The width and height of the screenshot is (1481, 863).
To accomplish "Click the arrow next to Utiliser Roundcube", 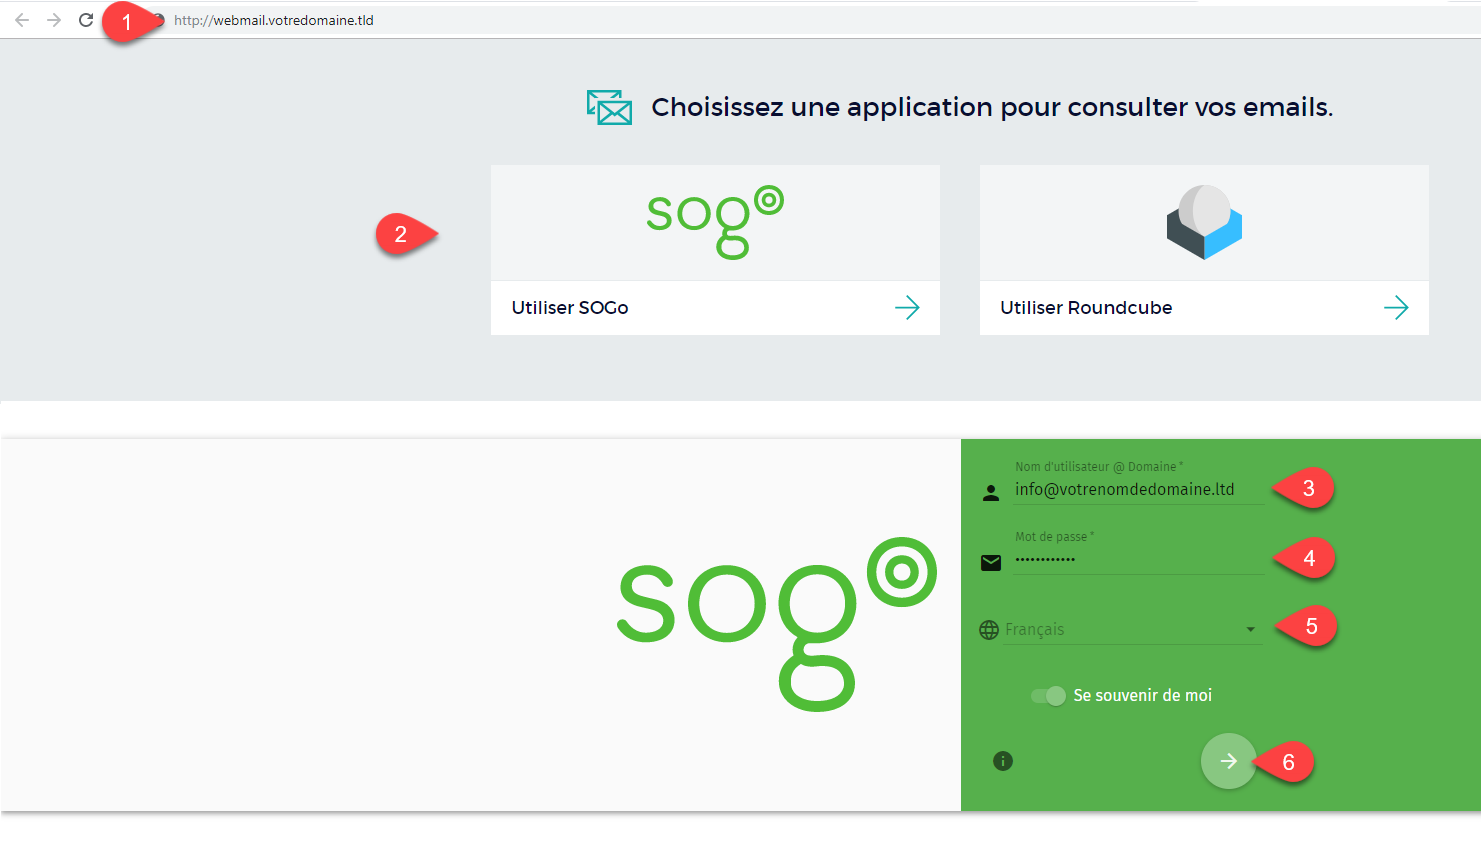I will coord(1396,308).
